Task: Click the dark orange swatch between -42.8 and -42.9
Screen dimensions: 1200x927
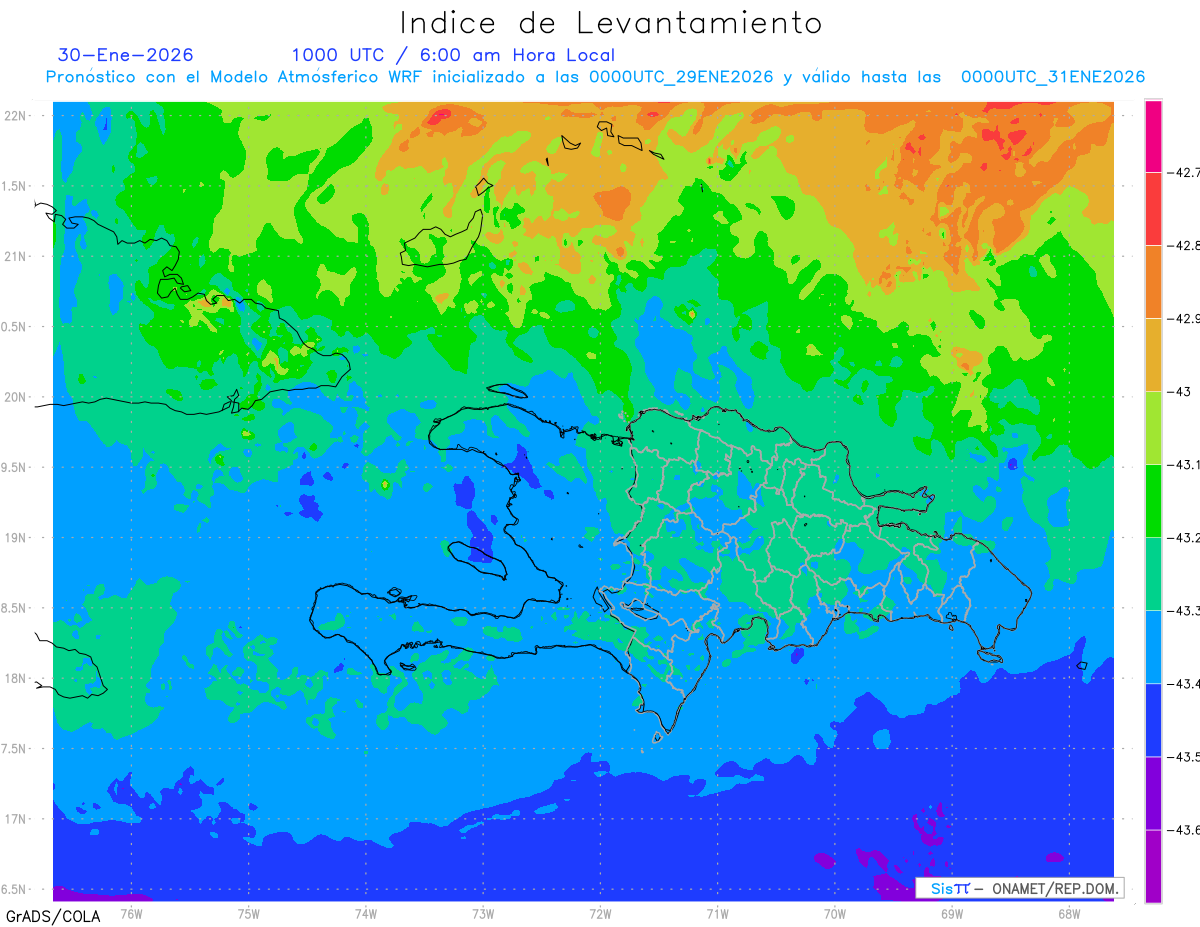Action: 1153,281
